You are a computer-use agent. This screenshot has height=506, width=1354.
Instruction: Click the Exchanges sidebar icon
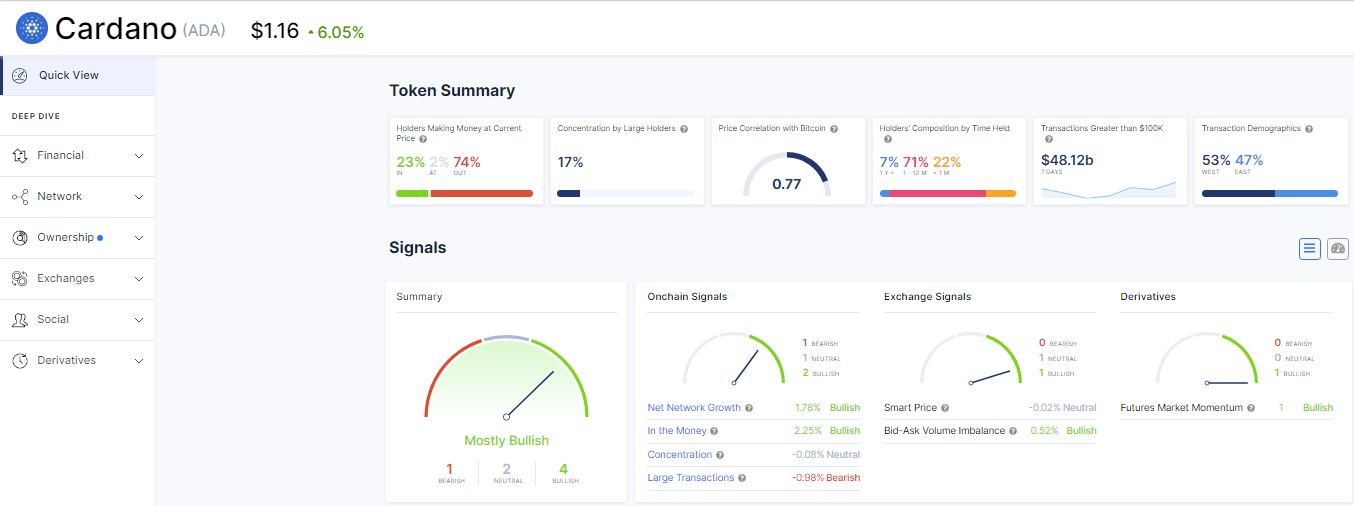click(19, 279)
